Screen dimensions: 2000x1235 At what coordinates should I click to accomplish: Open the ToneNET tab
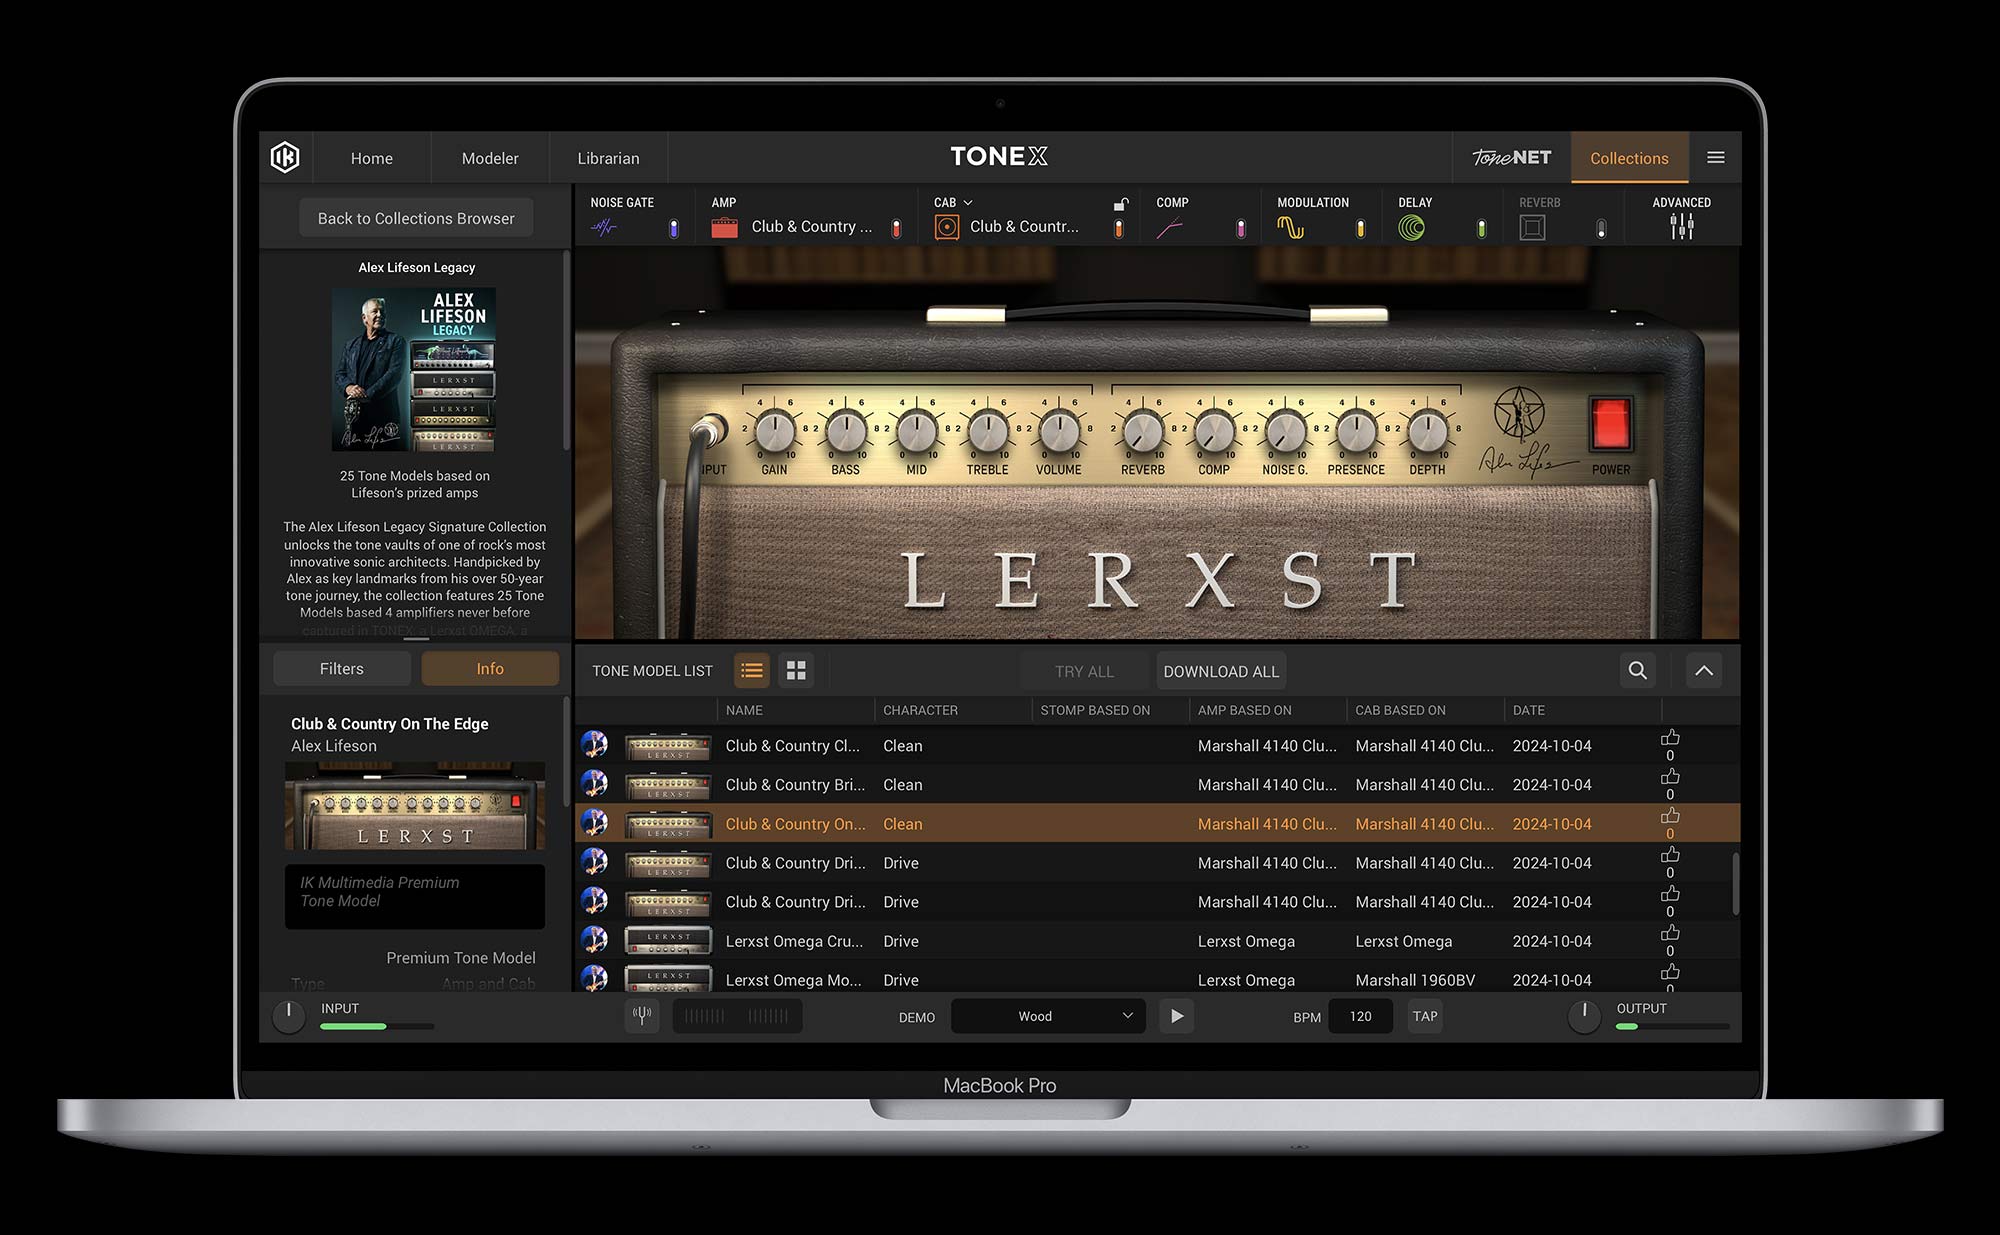[1511, 157]
